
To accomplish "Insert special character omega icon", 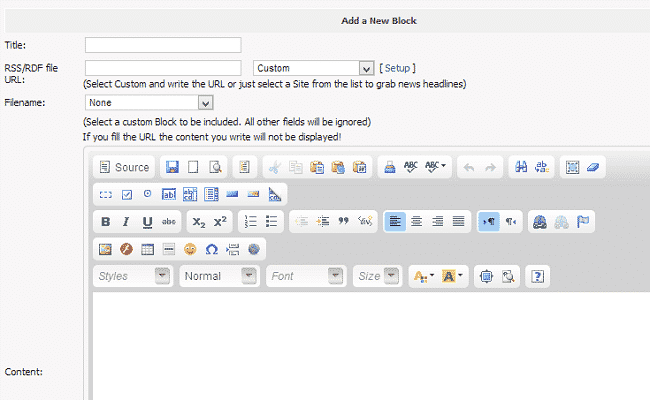I will pyautogui.click(x=211, y=249).
